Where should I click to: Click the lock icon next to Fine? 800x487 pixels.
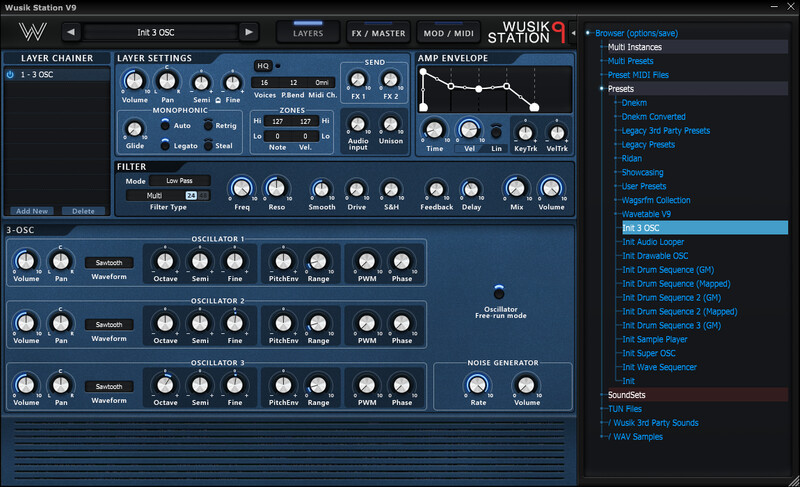click(x=218, y=100)
